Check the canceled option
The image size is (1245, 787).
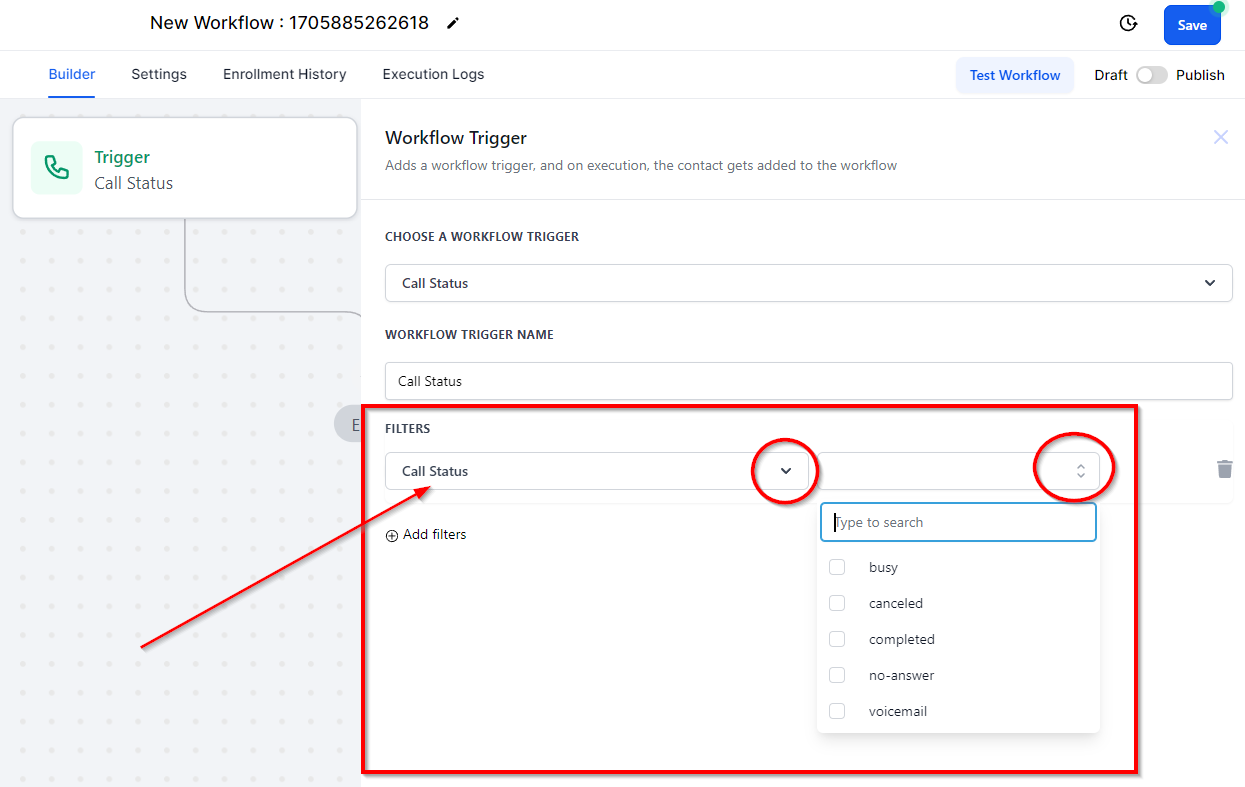[837, 603]
